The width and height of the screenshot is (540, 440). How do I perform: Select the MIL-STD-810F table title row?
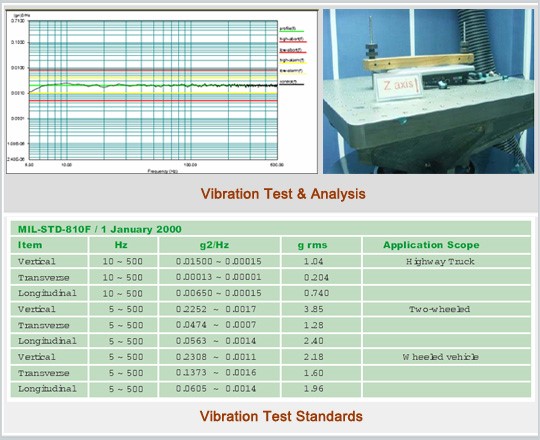pyautogui.click(x=270, y=229)
